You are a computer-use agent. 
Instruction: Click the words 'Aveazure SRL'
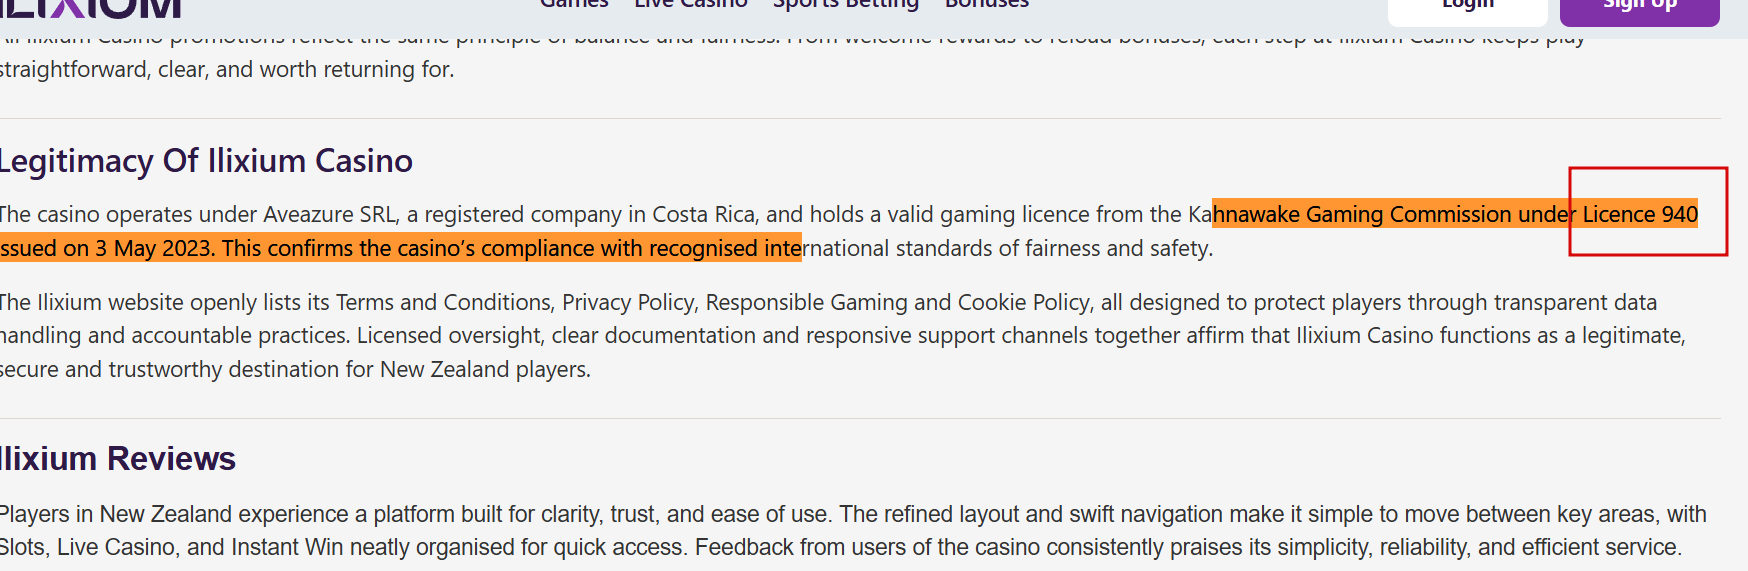coord(329,215)
